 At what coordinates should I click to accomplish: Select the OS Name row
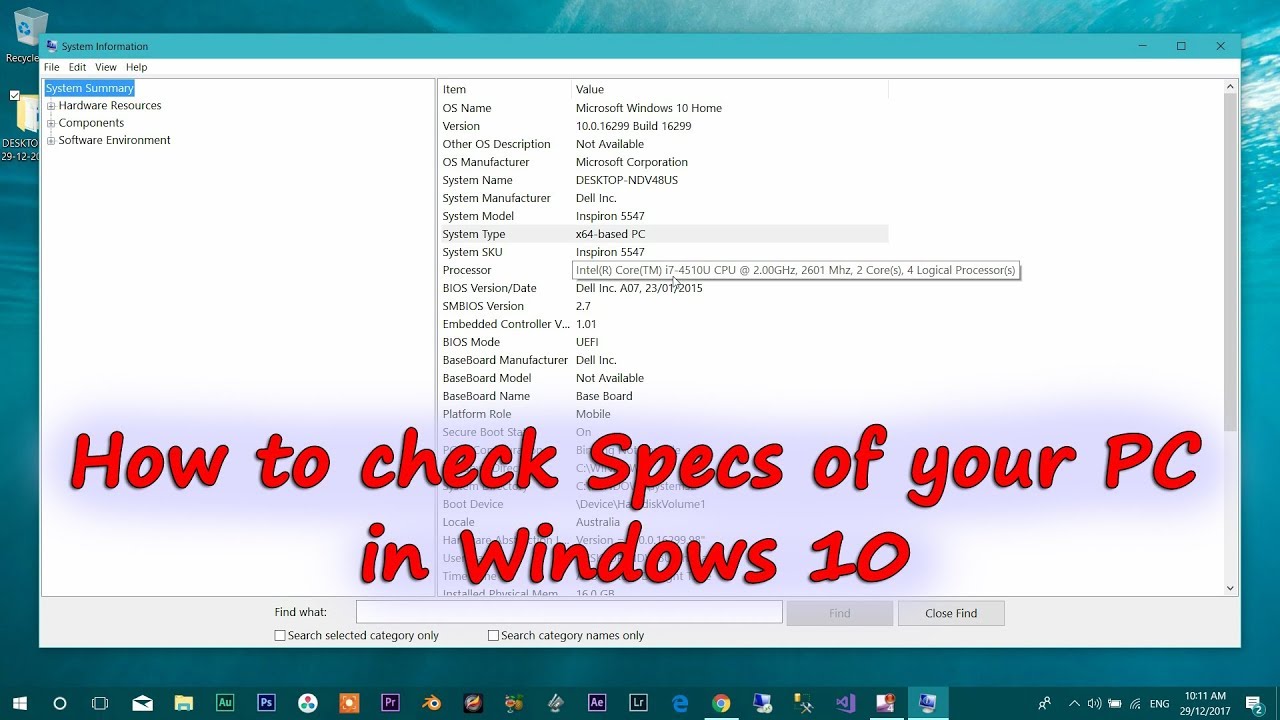[x=663, y=108]
